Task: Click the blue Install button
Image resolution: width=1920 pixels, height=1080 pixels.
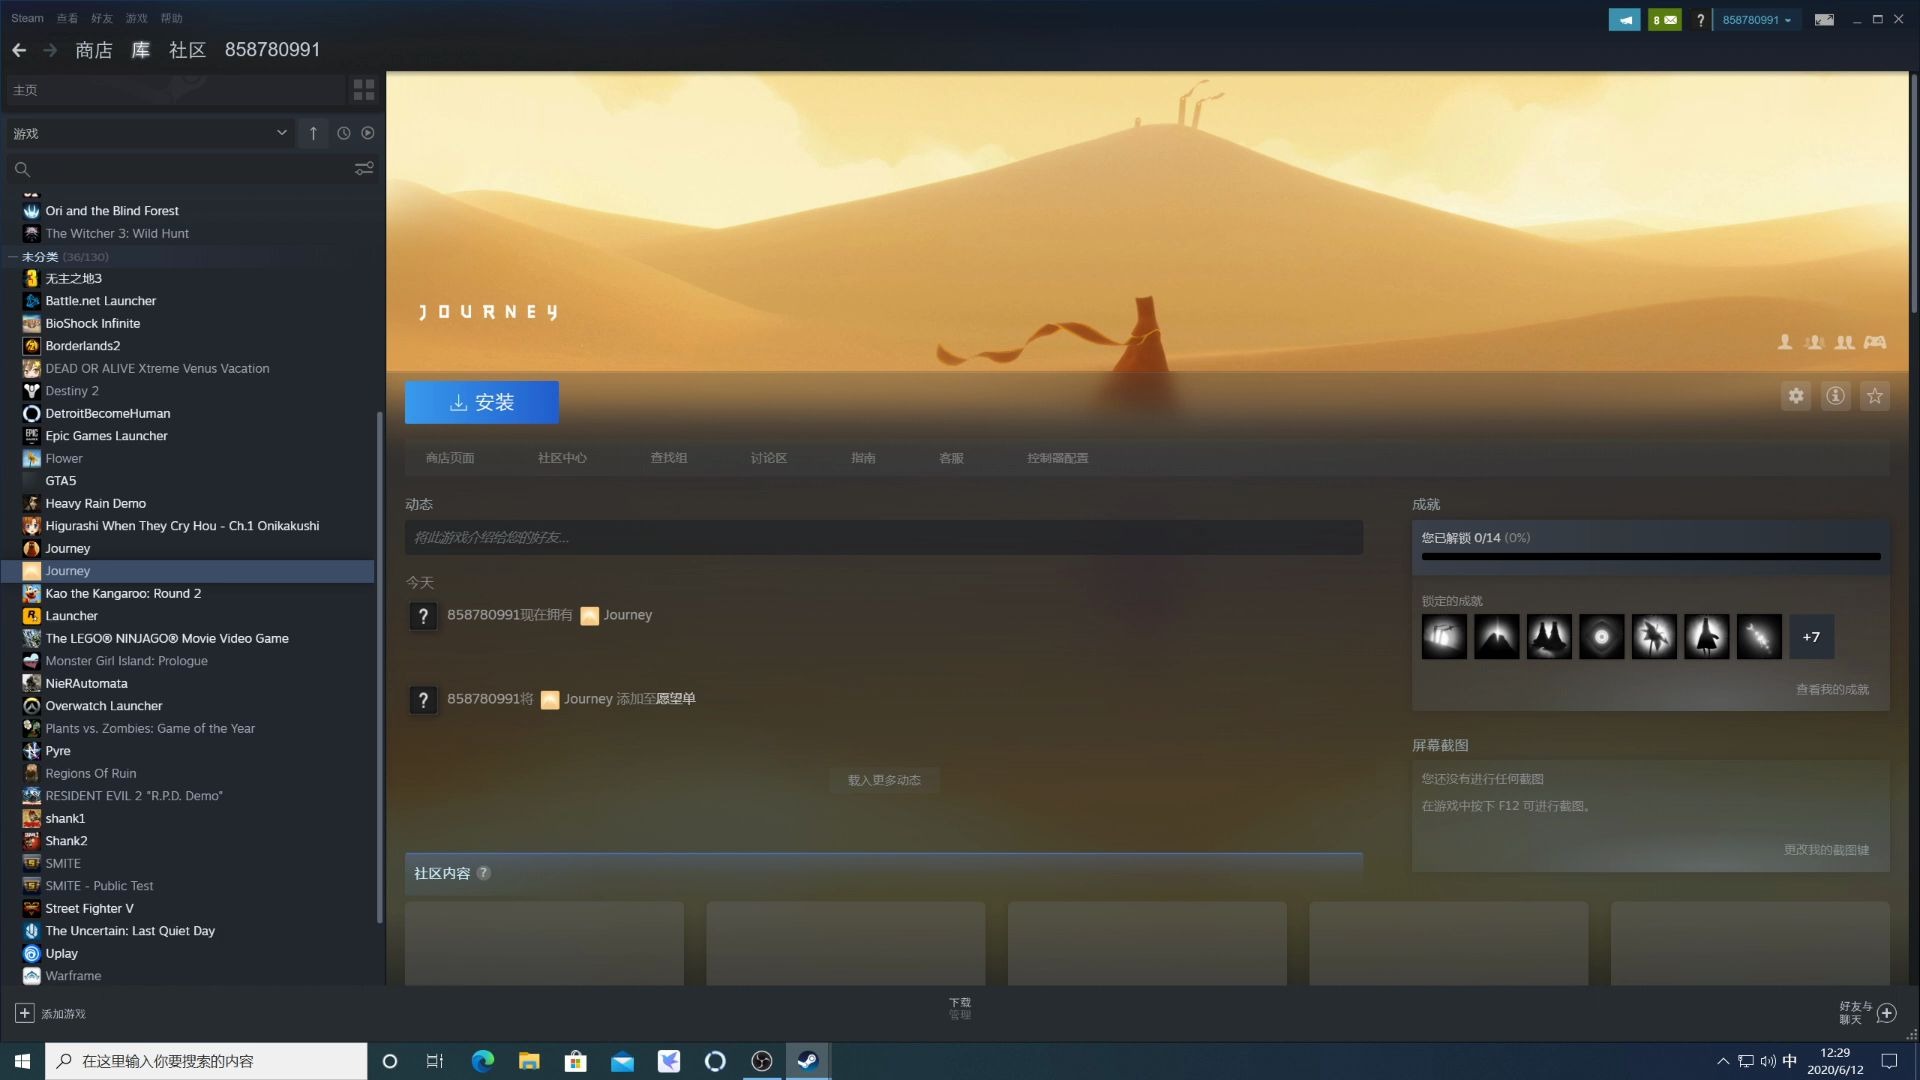Action: coord(482,402)
